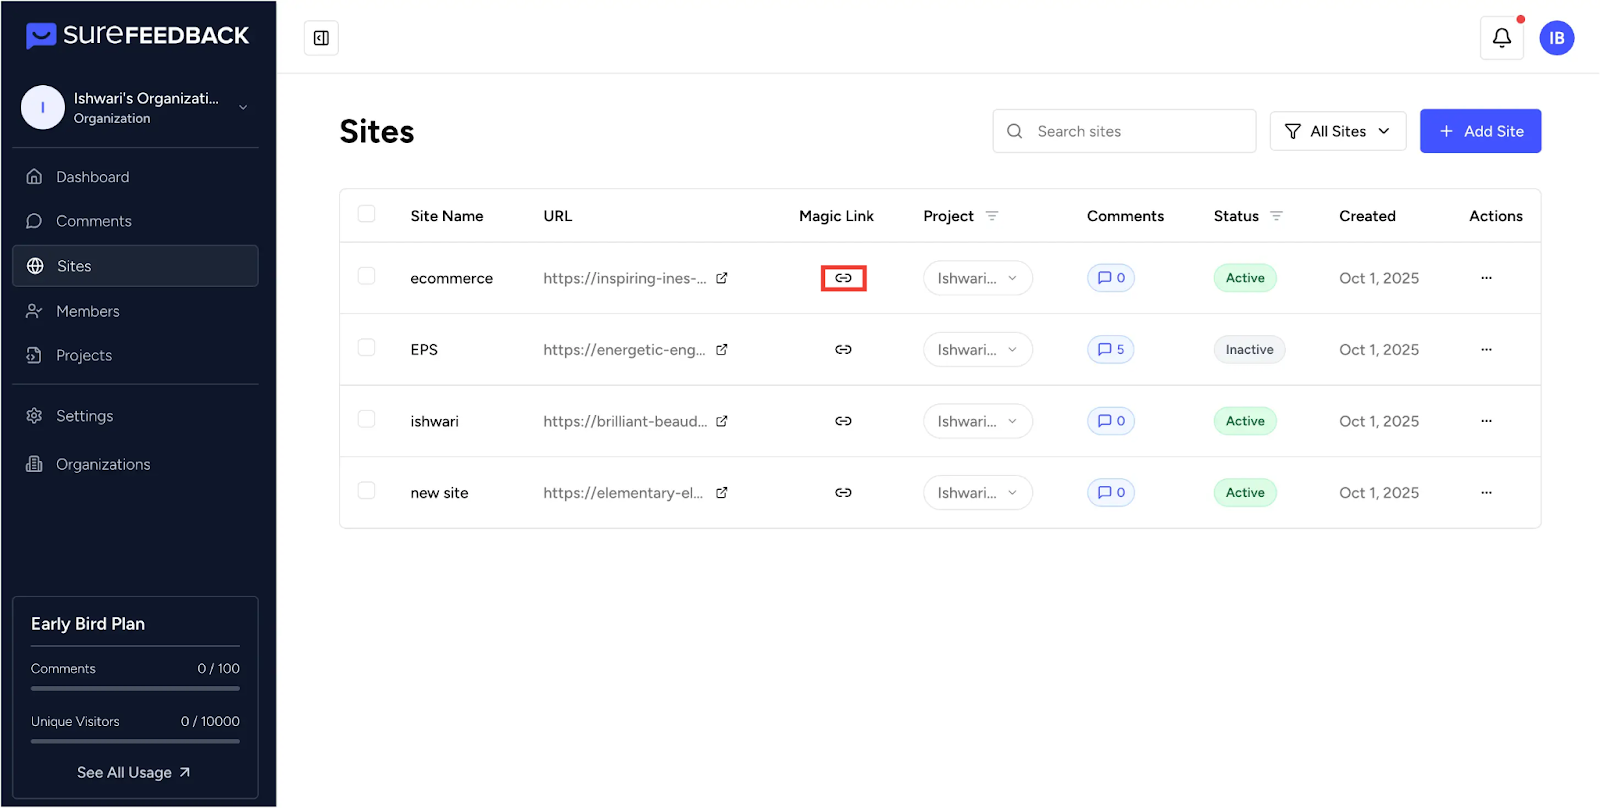Click the Project column filter icon

[992, 216]
